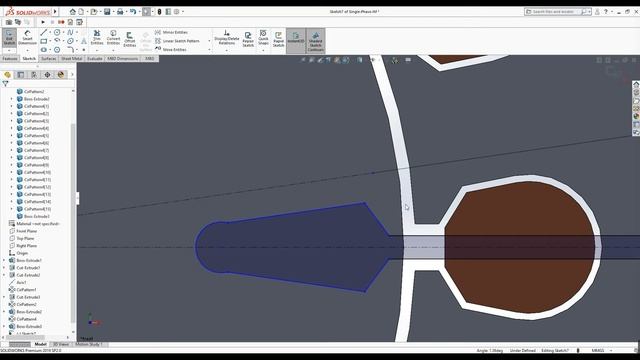Select the Sketch Text tool

(84, 41)
